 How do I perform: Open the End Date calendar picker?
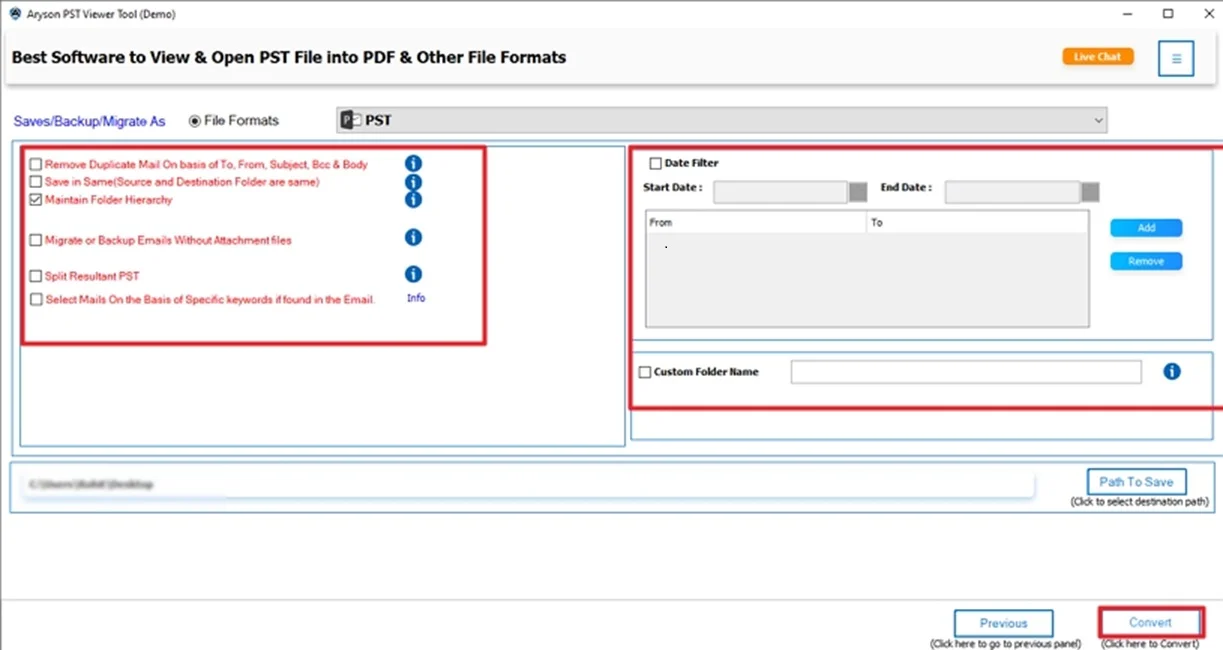(x=1090, y=192)
